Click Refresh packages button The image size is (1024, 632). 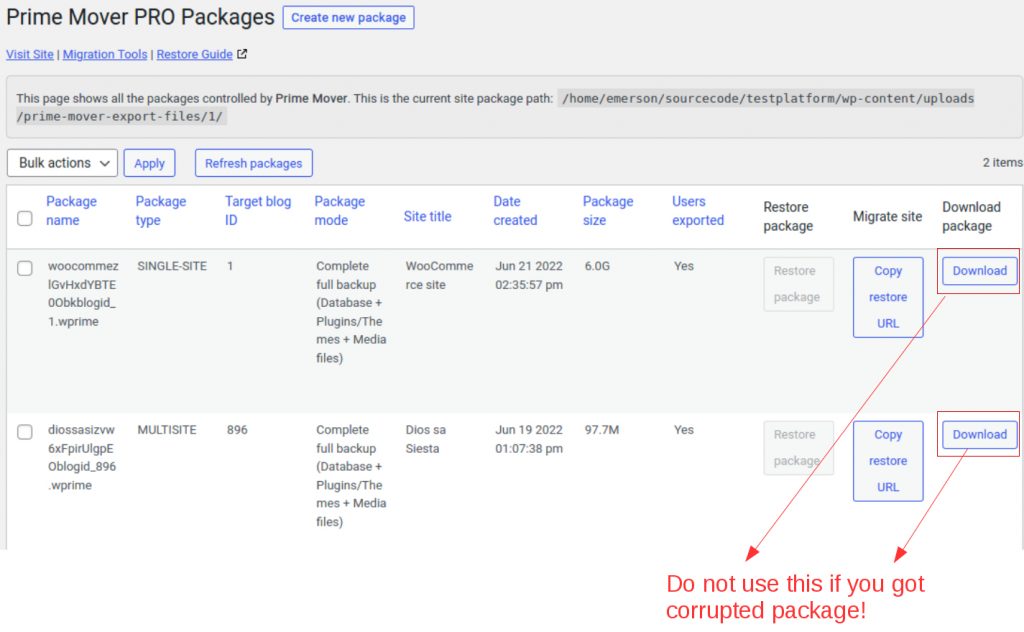coord(253,163)
